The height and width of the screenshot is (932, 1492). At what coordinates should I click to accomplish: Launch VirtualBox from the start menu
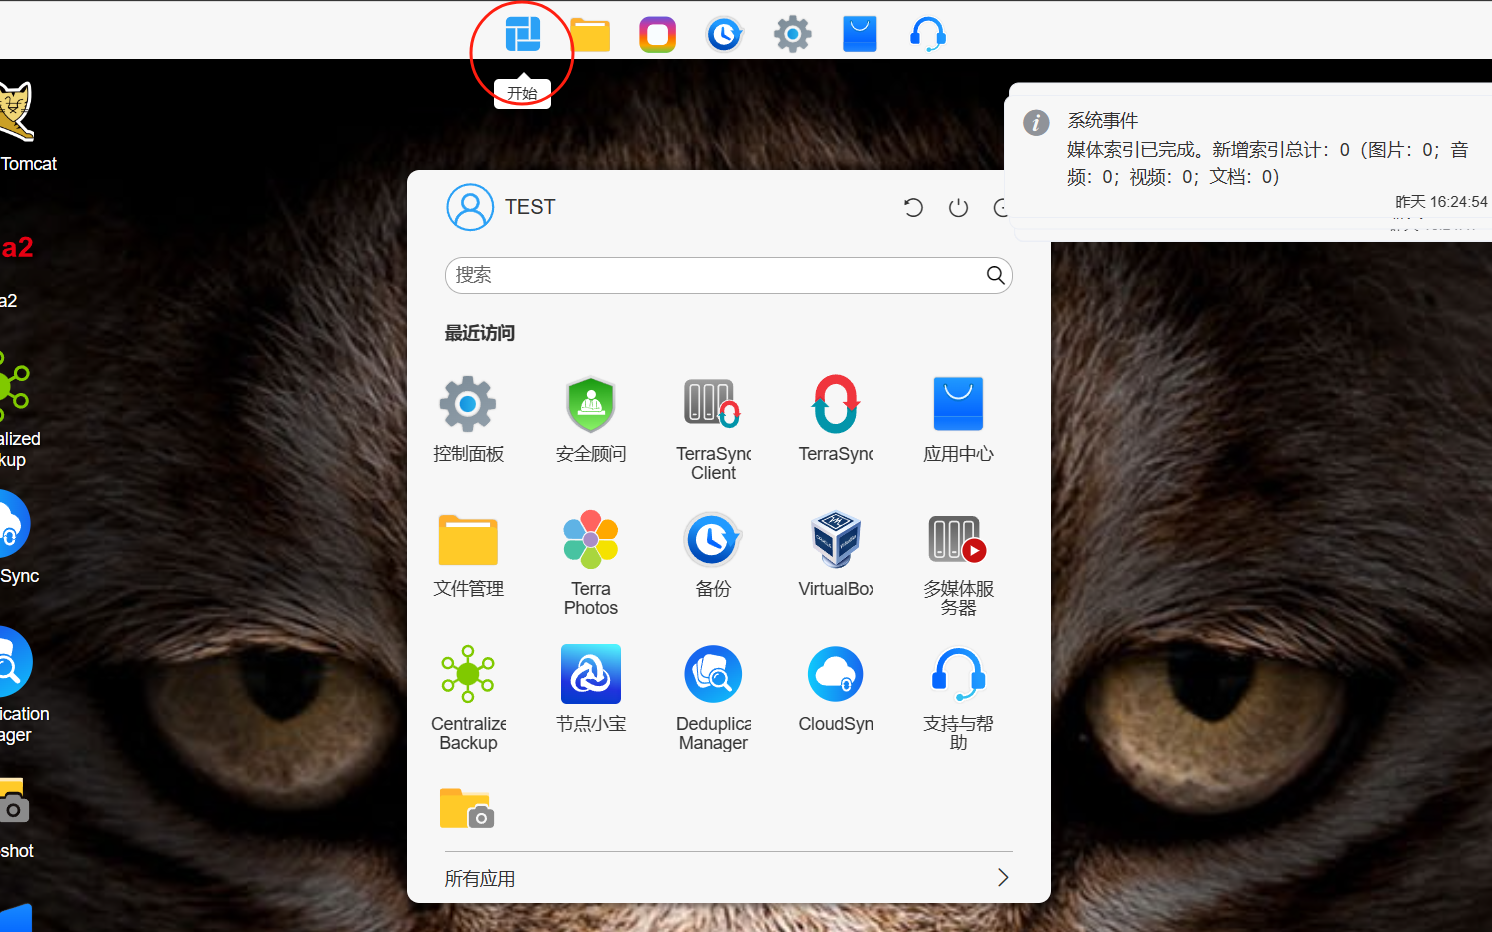click(836, 554)
